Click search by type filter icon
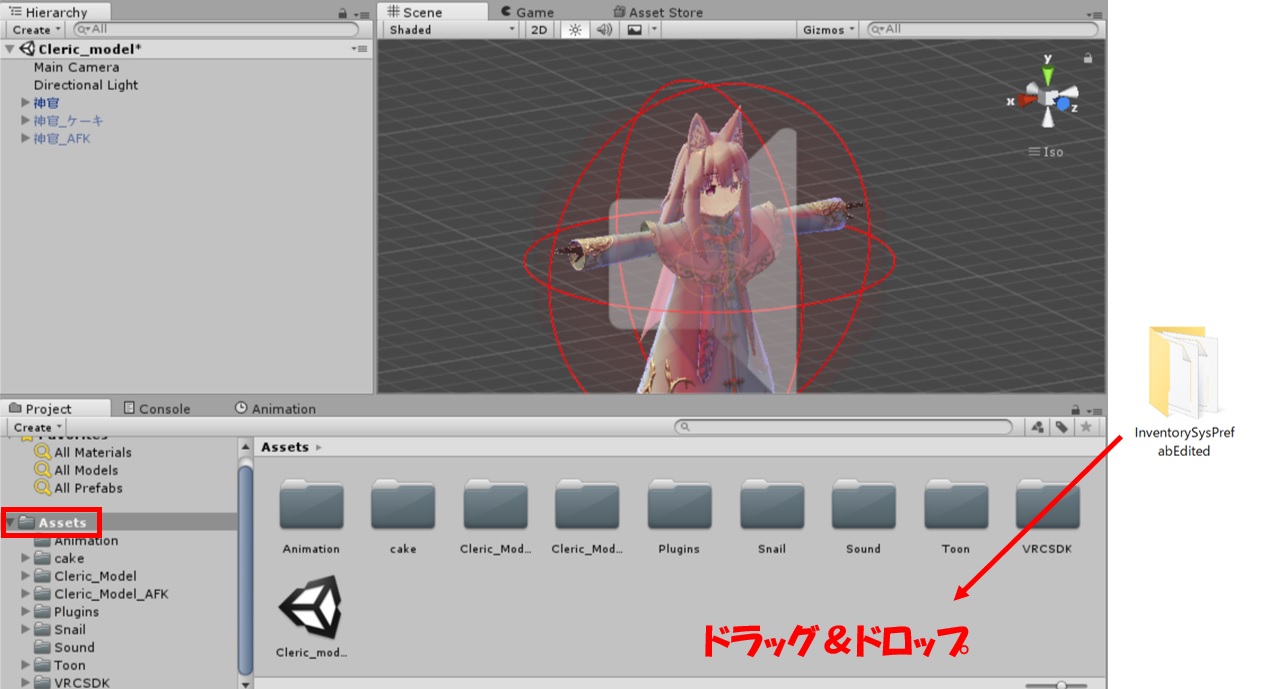This screenshot has width=1262, height=689. pyautogui.click(x=1037, y=427)
